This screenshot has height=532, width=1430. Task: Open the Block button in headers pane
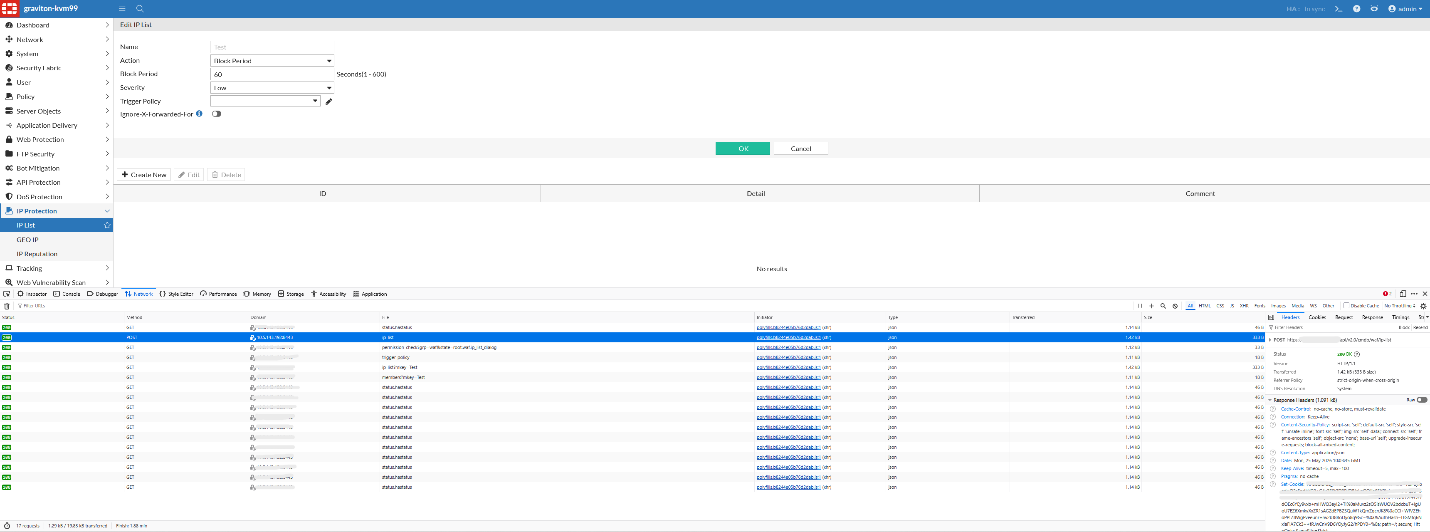1404,328
